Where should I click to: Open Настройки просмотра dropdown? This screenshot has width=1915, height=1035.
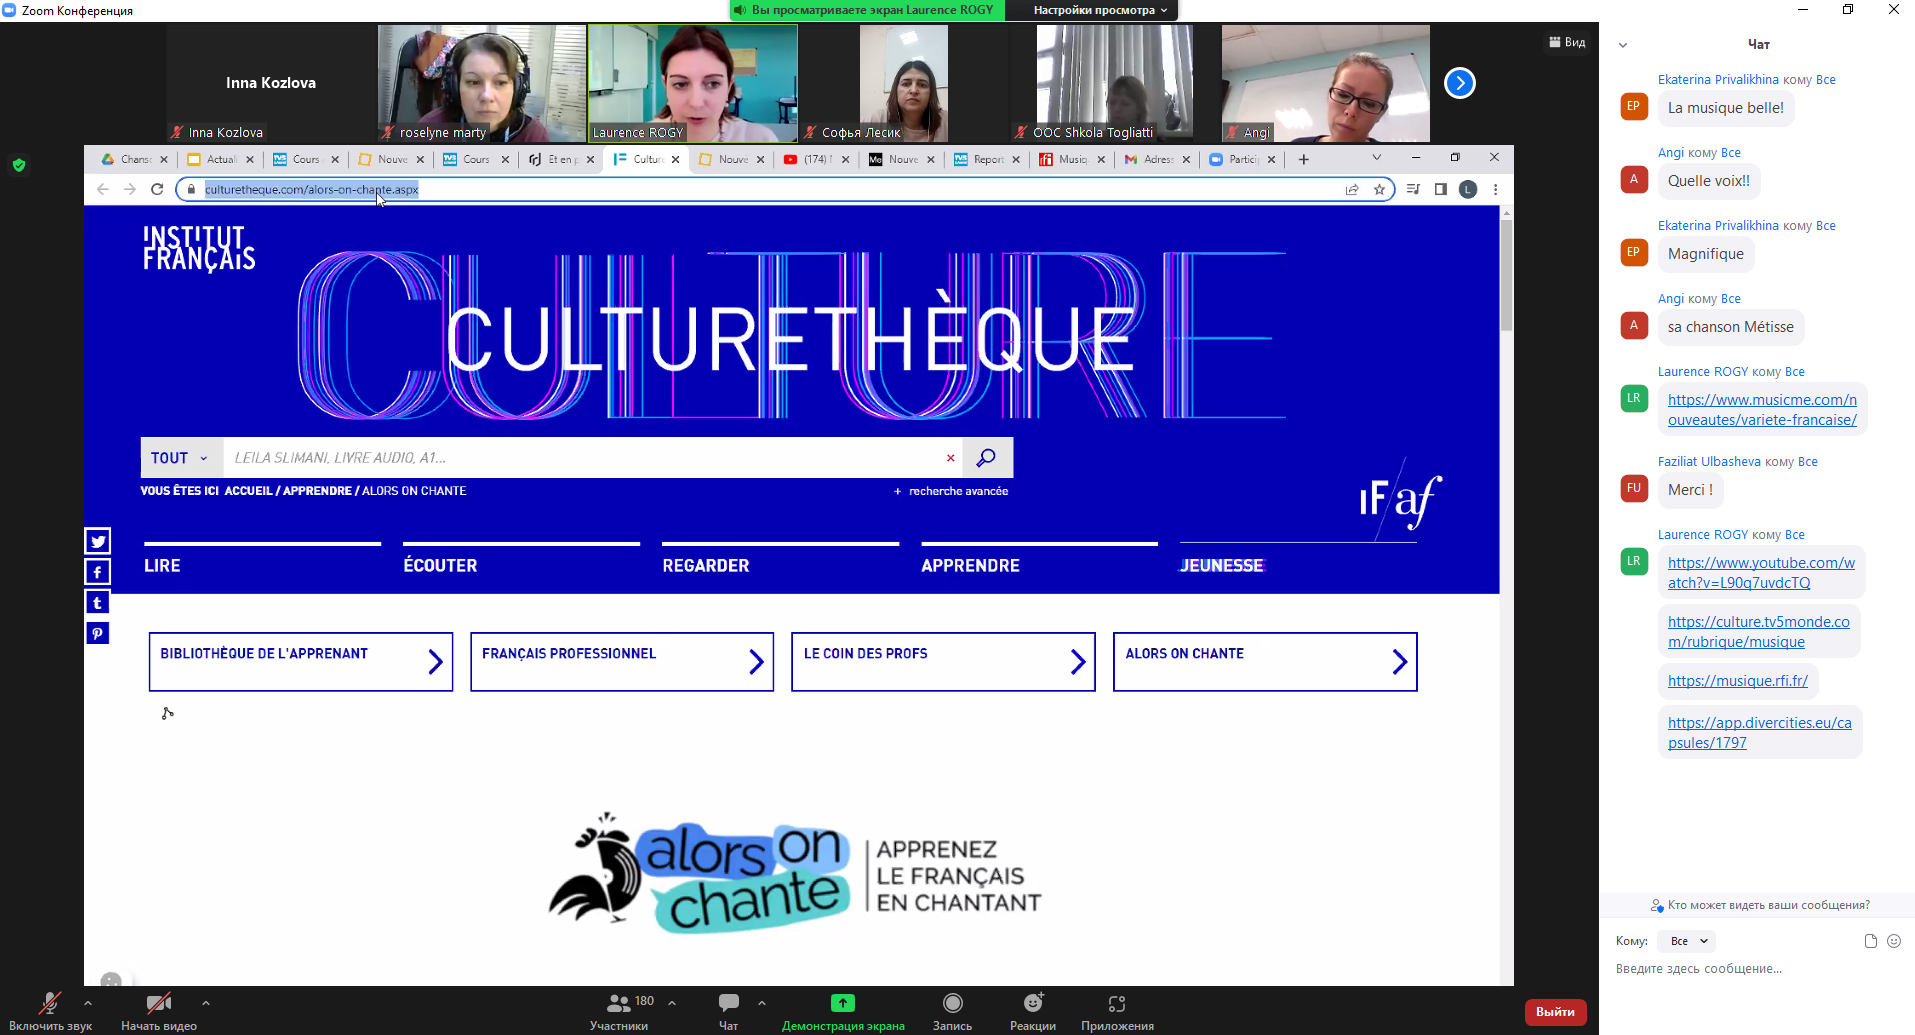pos(1100,10)
